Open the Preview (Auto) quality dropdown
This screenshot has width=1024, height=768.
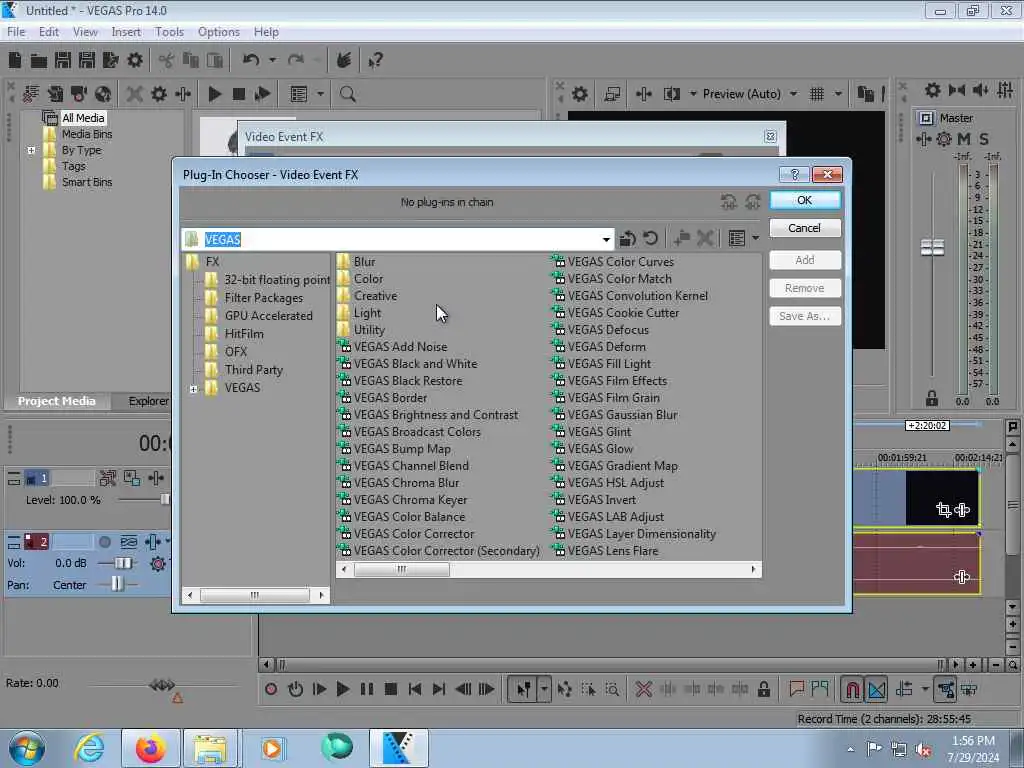[x=793, y=94]
